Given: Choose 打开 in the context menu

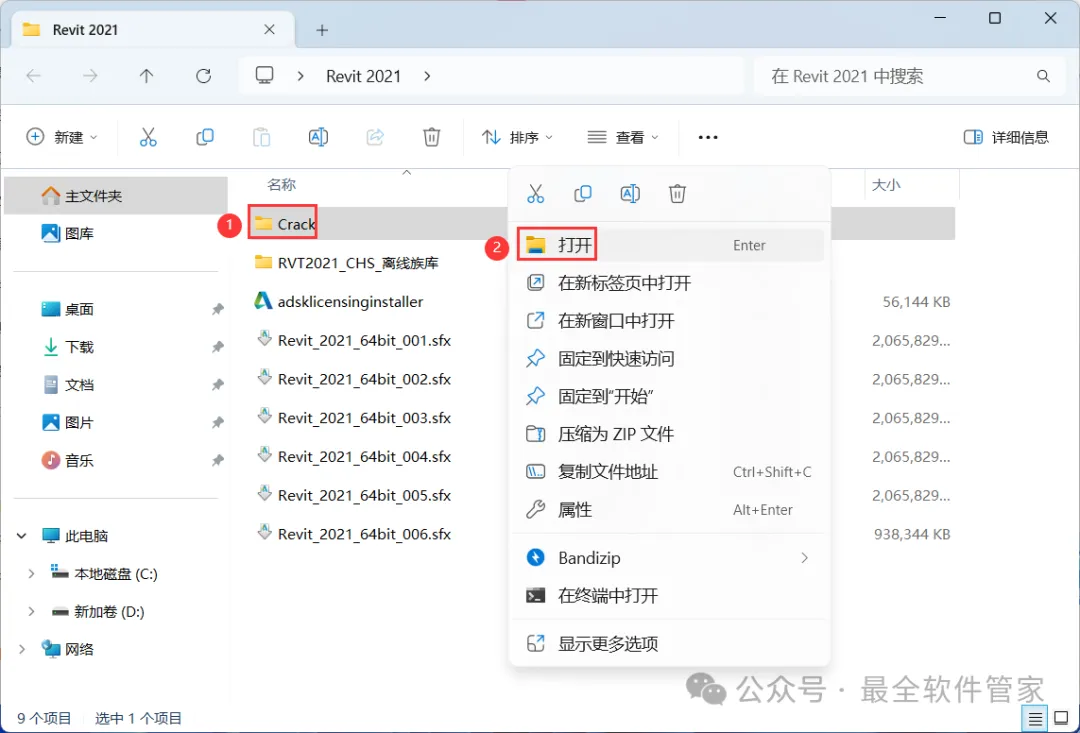Looking at the screenshot, I should 669,245.
